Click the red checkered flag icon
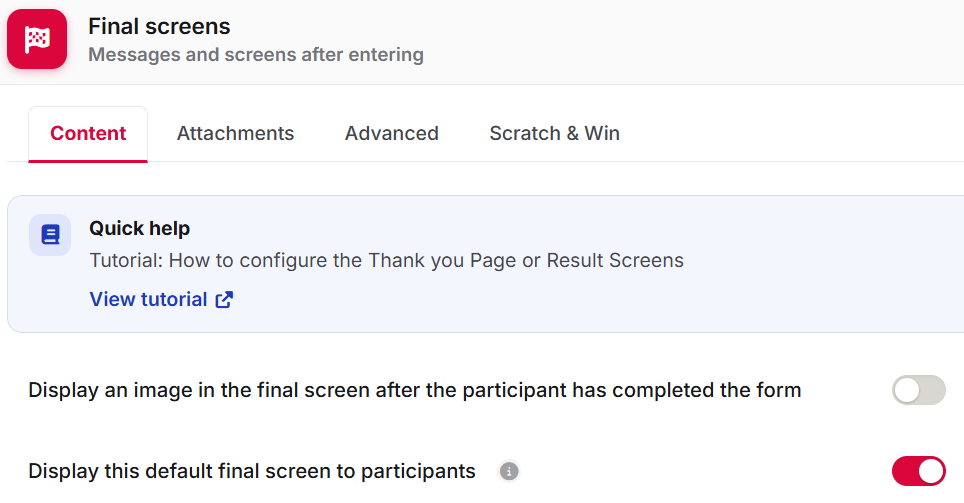 click(37, 39)
